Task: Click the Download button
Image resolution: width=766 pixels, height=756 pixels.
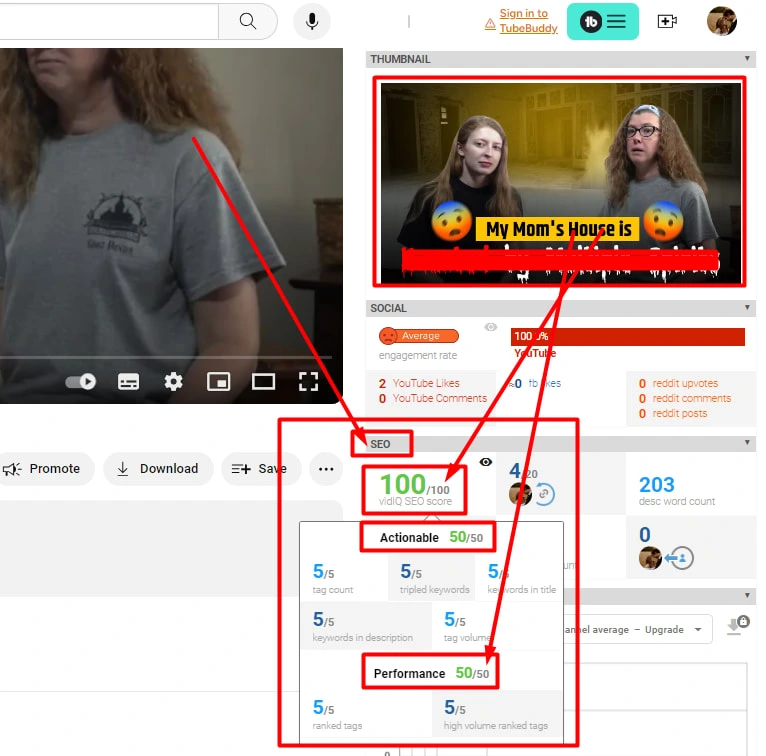Action: click(x=157, y=468)
